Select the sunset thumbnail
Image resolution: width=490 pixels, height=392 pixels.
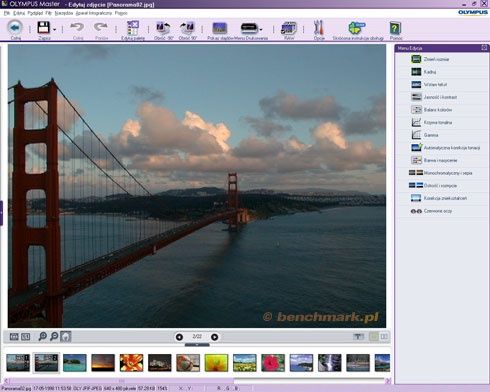click(x=103, y=363)
